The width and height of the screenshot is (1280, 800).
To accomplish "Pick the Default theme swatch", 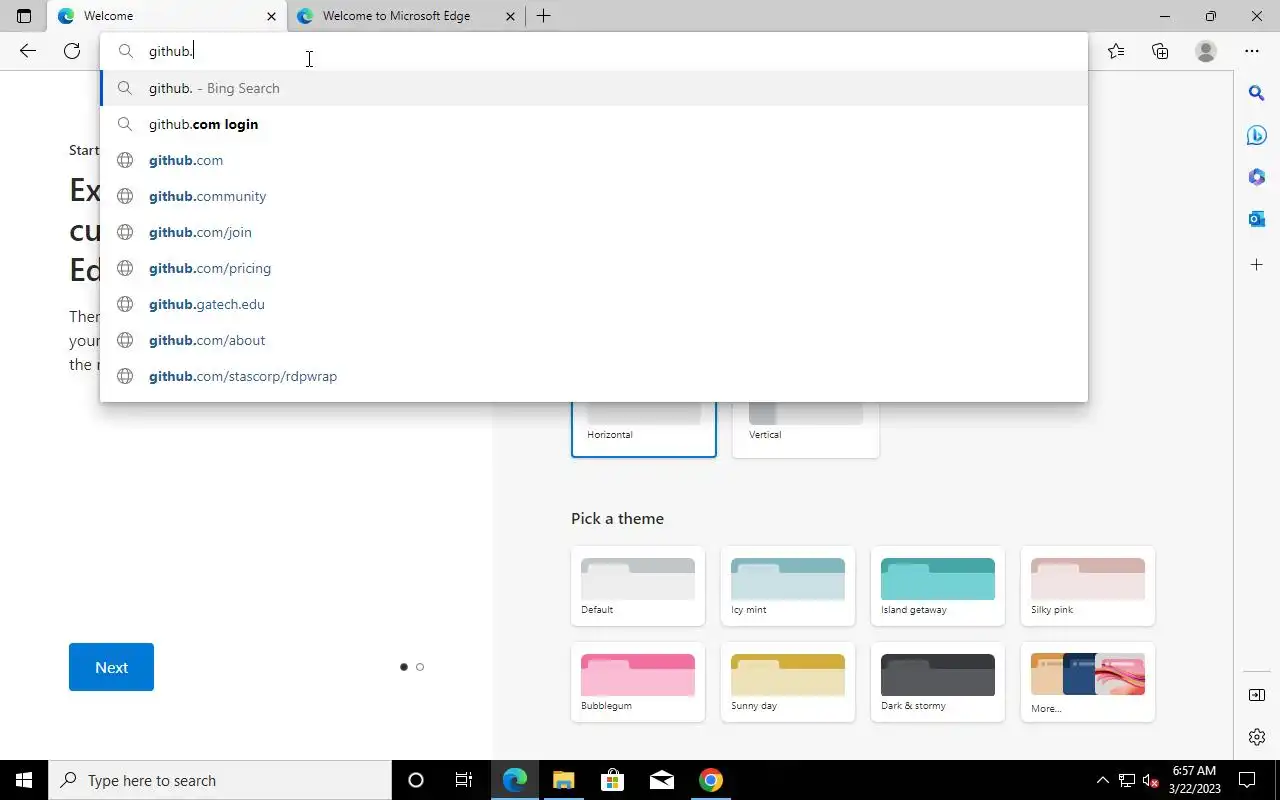I will [638, 586].
